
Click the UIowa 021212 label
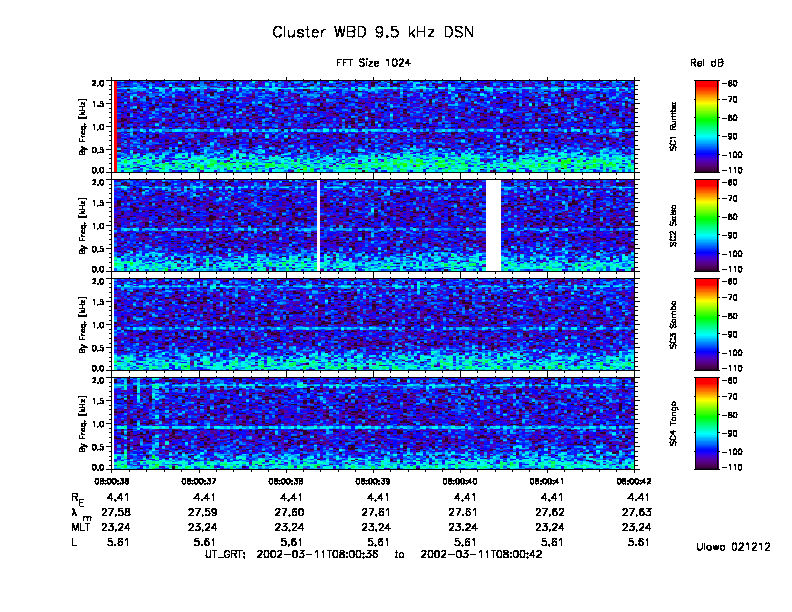click(x=732, y=547)
